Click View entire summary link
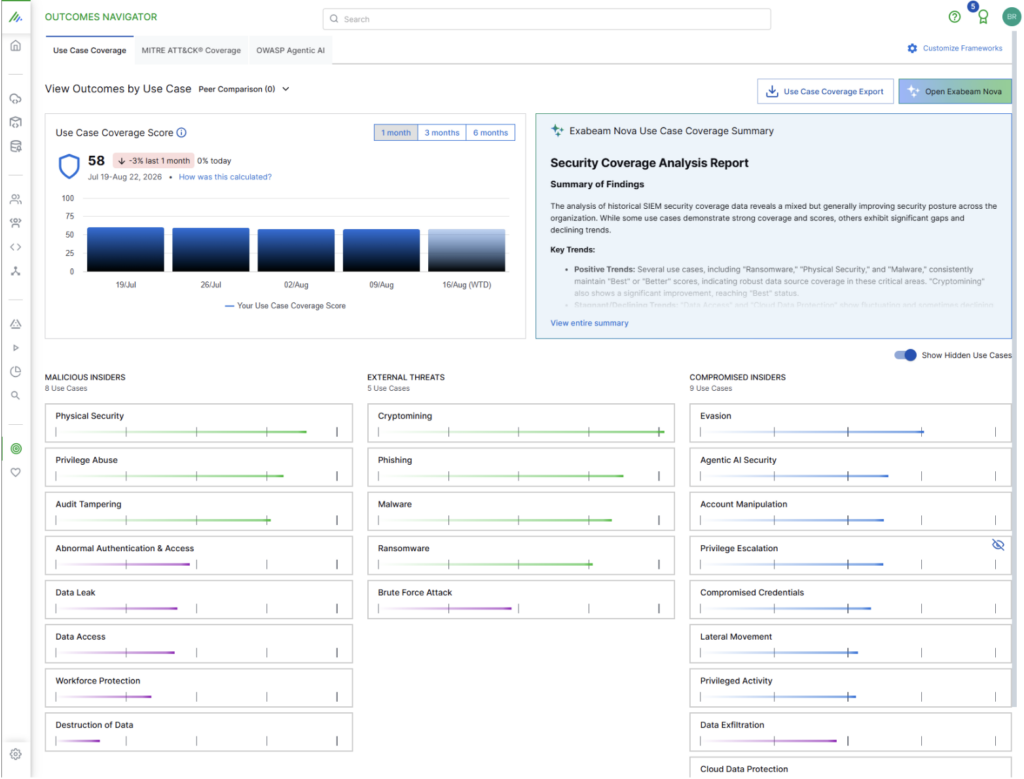Viewport: 1024px width, 779px height. [589, 323]
